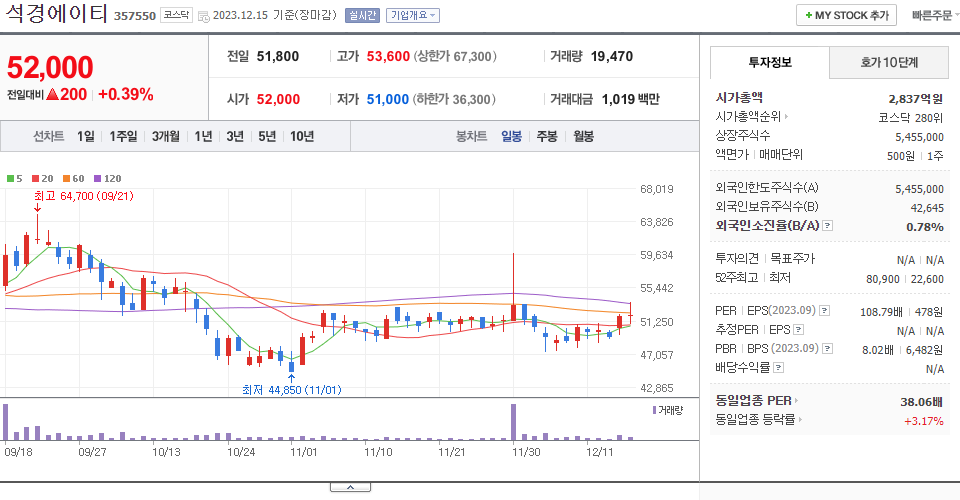Select 5년 line chart period
Image resolution: width=960 pixels, height=500 pixels.
267,136
